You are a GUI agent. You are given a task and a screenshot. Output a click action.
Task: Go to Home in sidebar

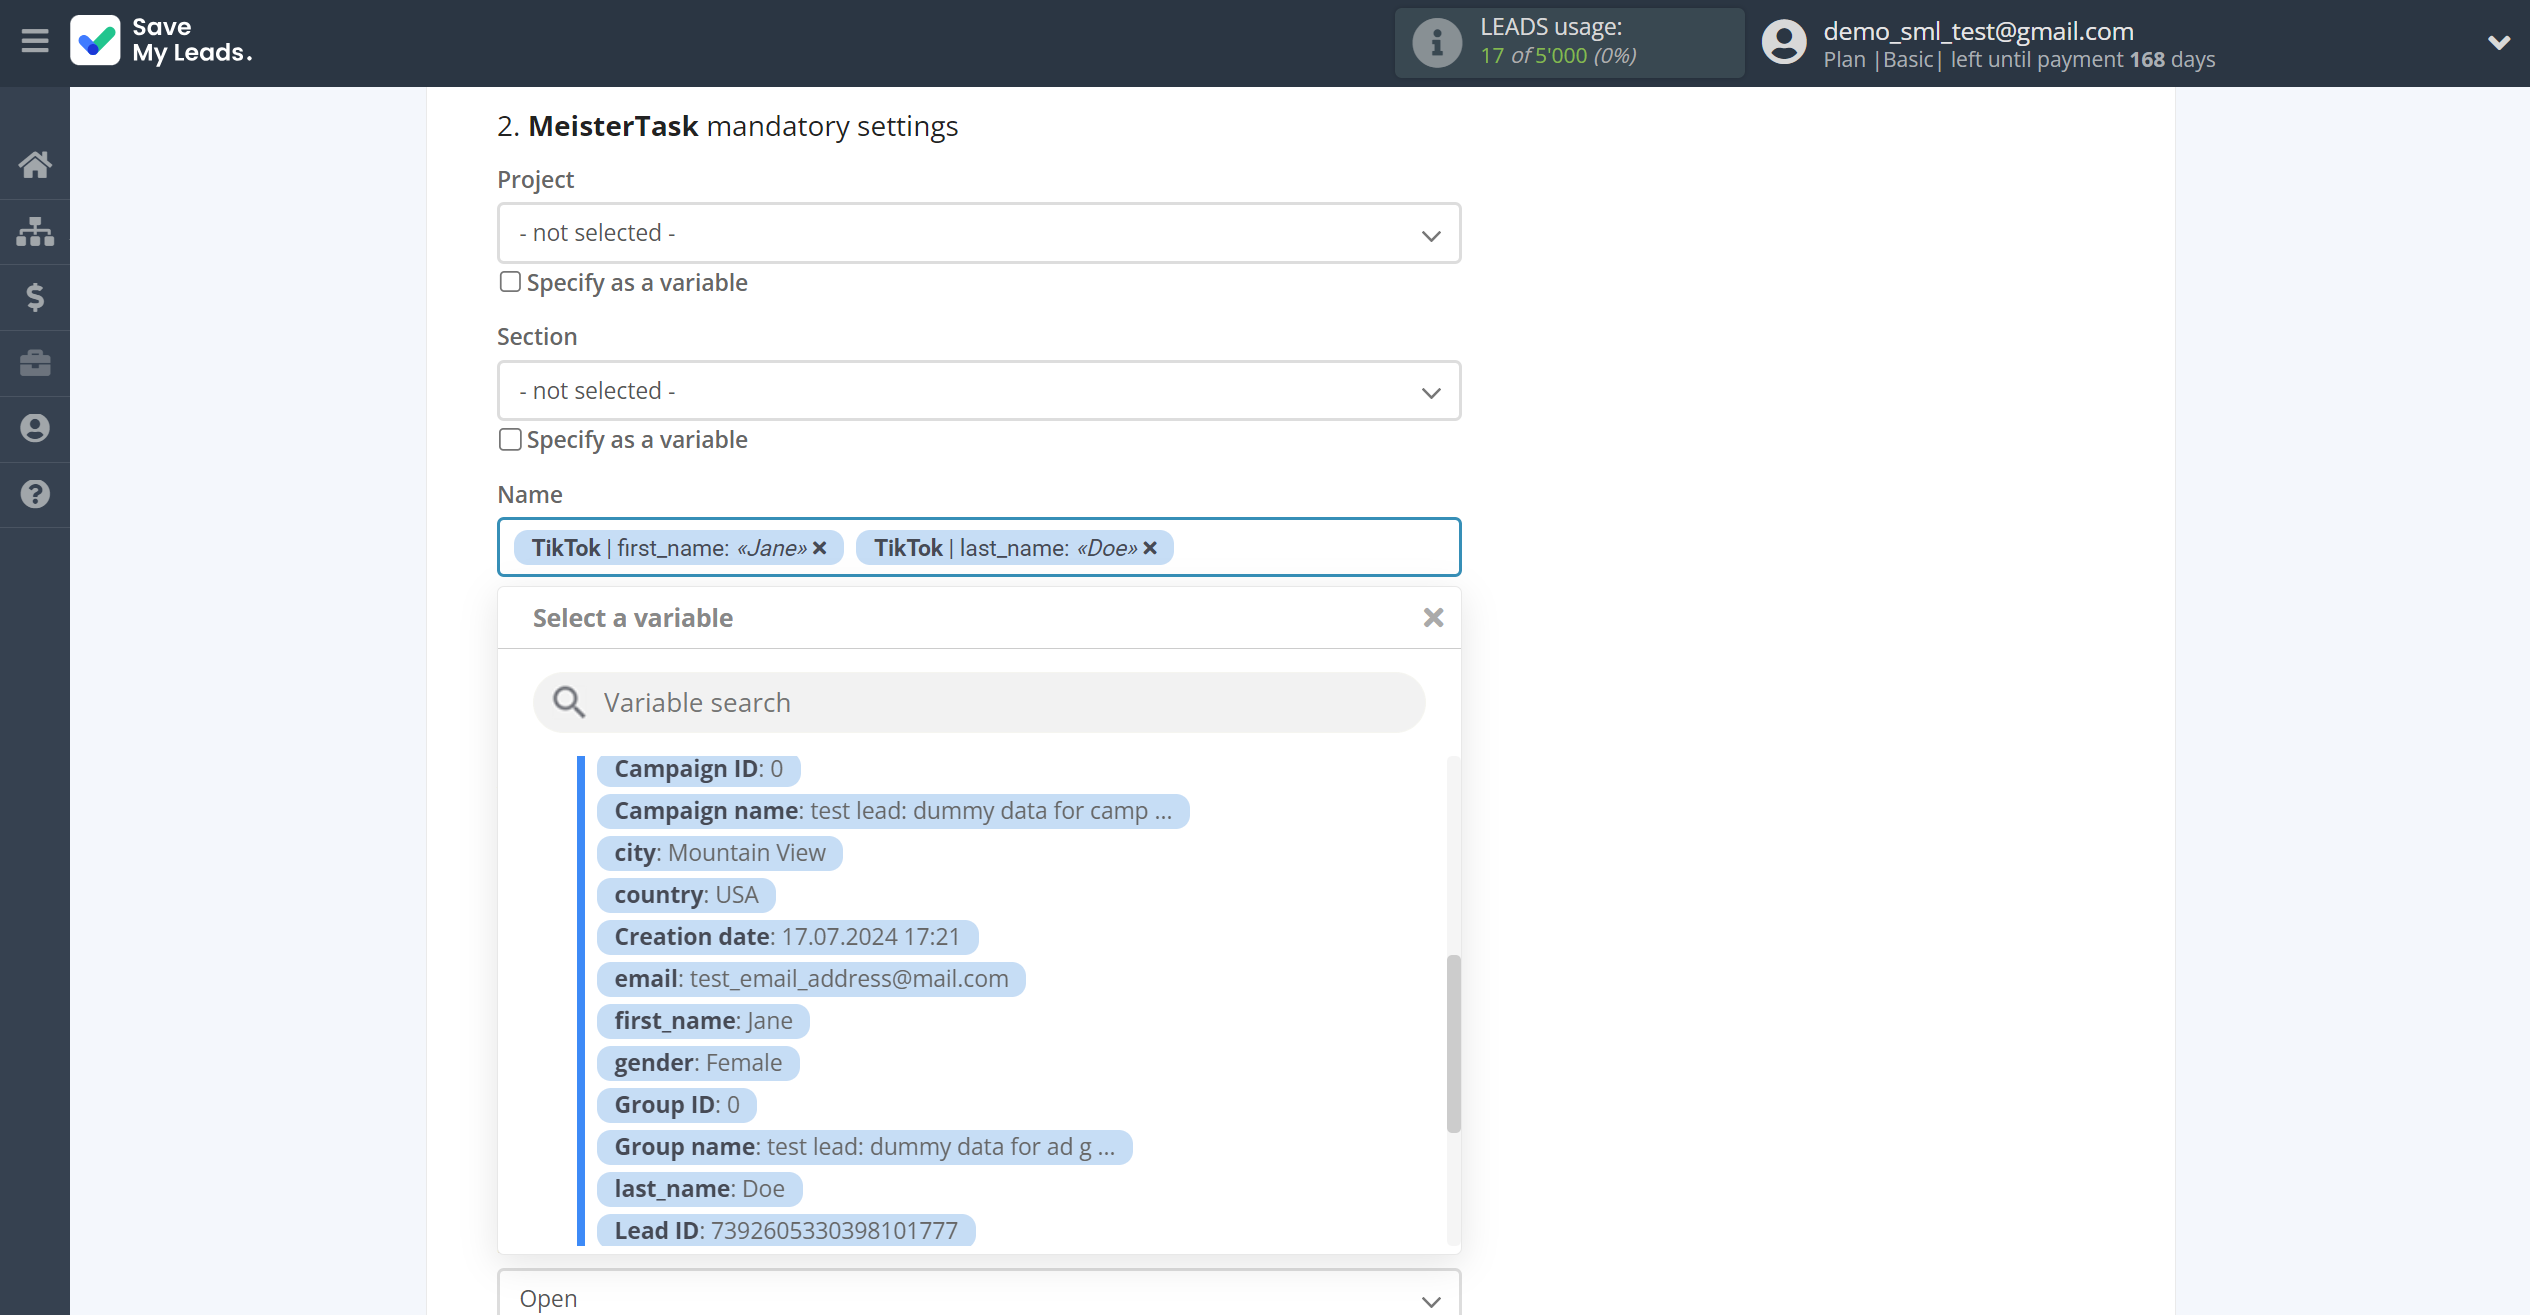[x=35, y=165]
